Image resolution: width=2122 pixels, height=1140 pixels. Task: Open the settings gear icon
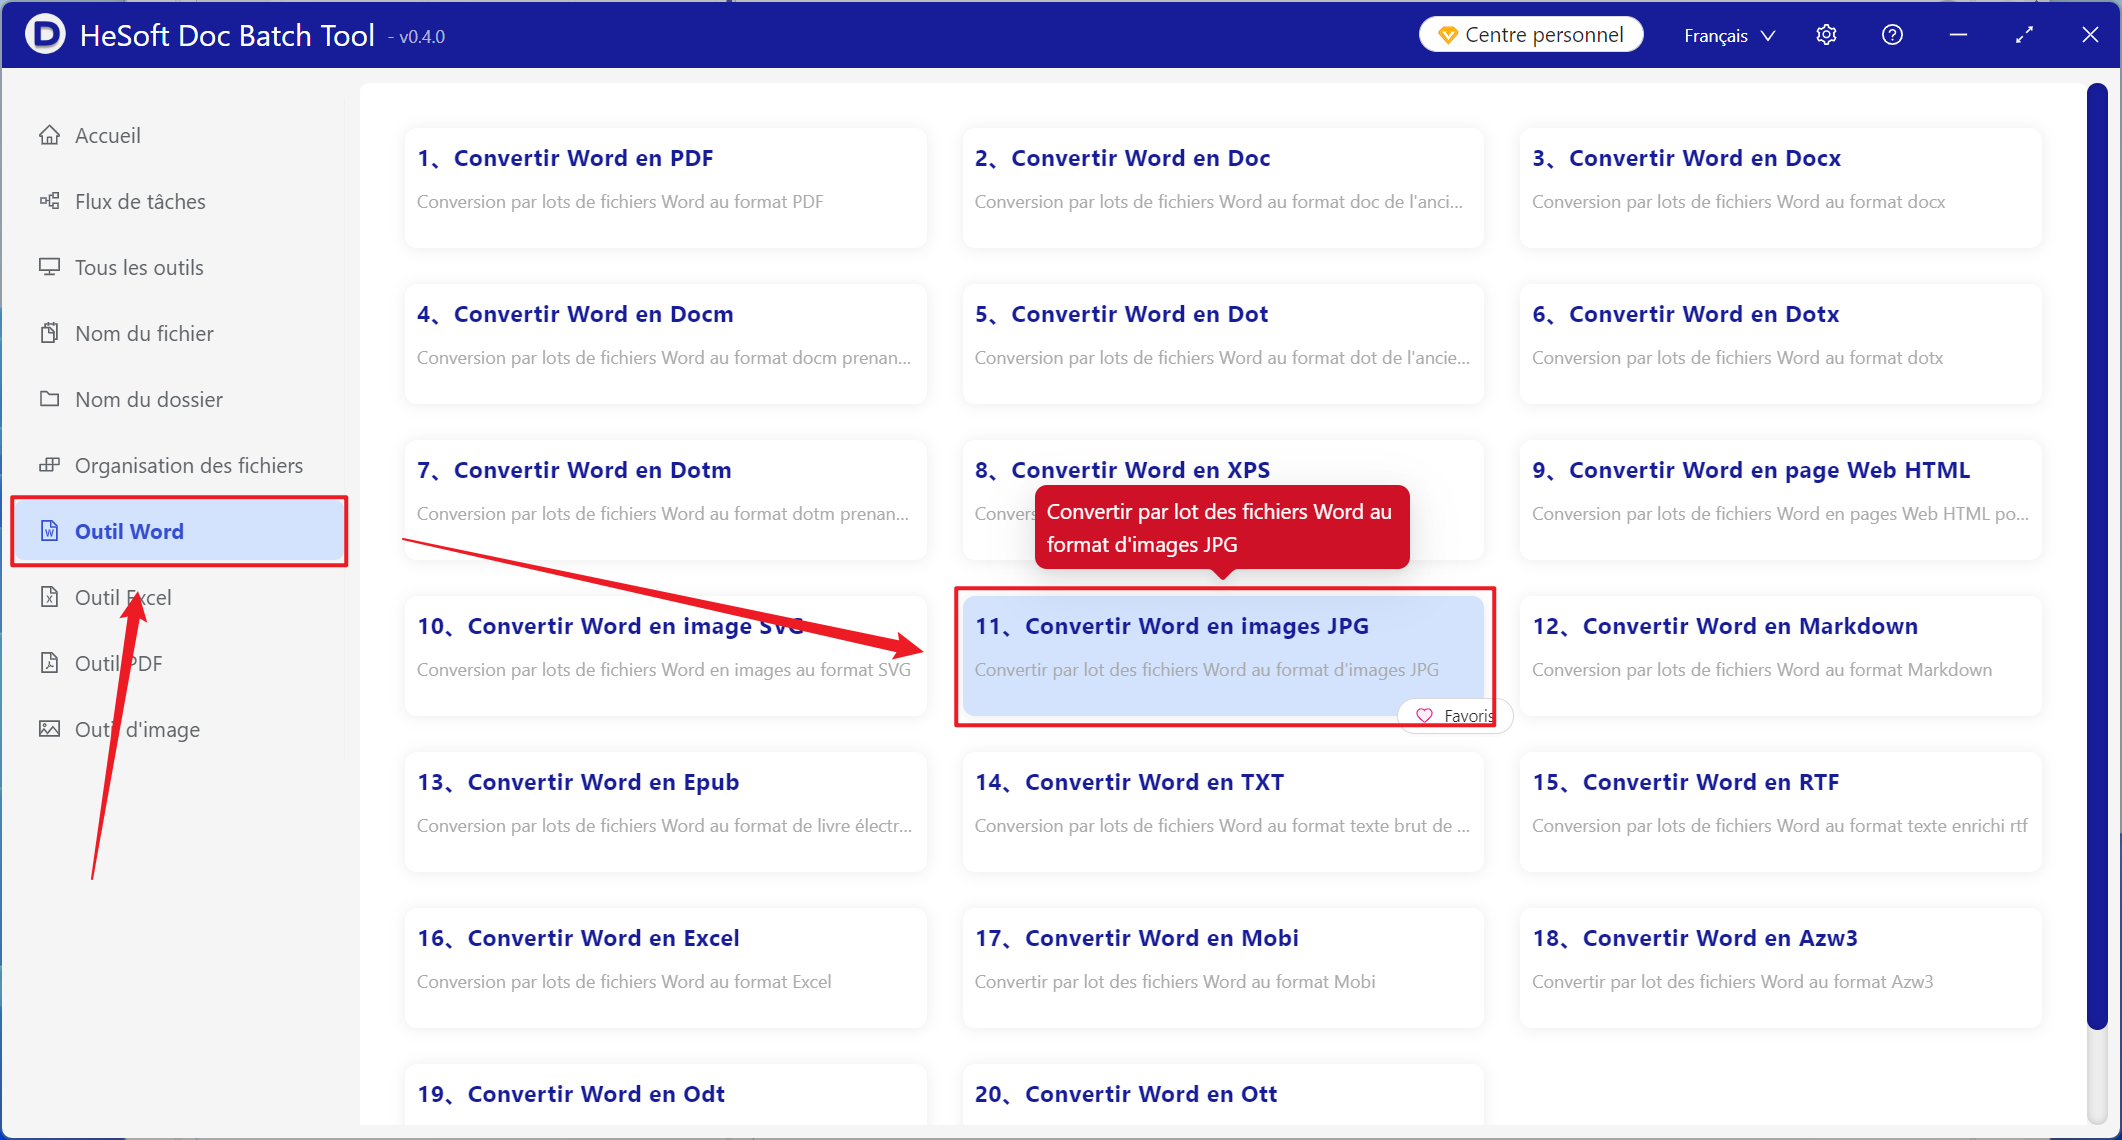click(x=1826, y=35)
